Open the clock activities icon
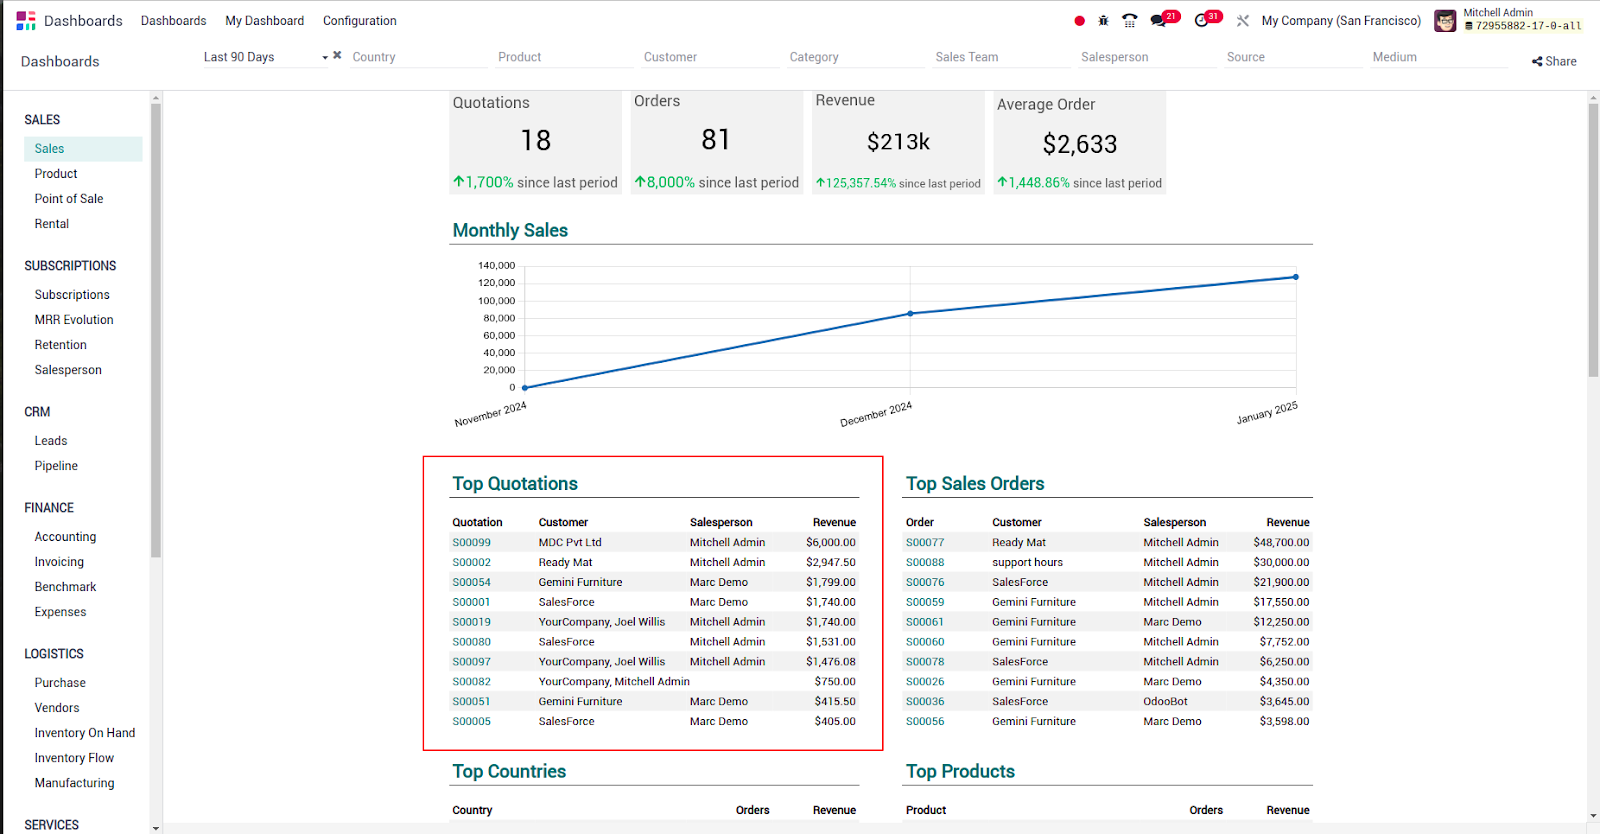 [1202, 21]
